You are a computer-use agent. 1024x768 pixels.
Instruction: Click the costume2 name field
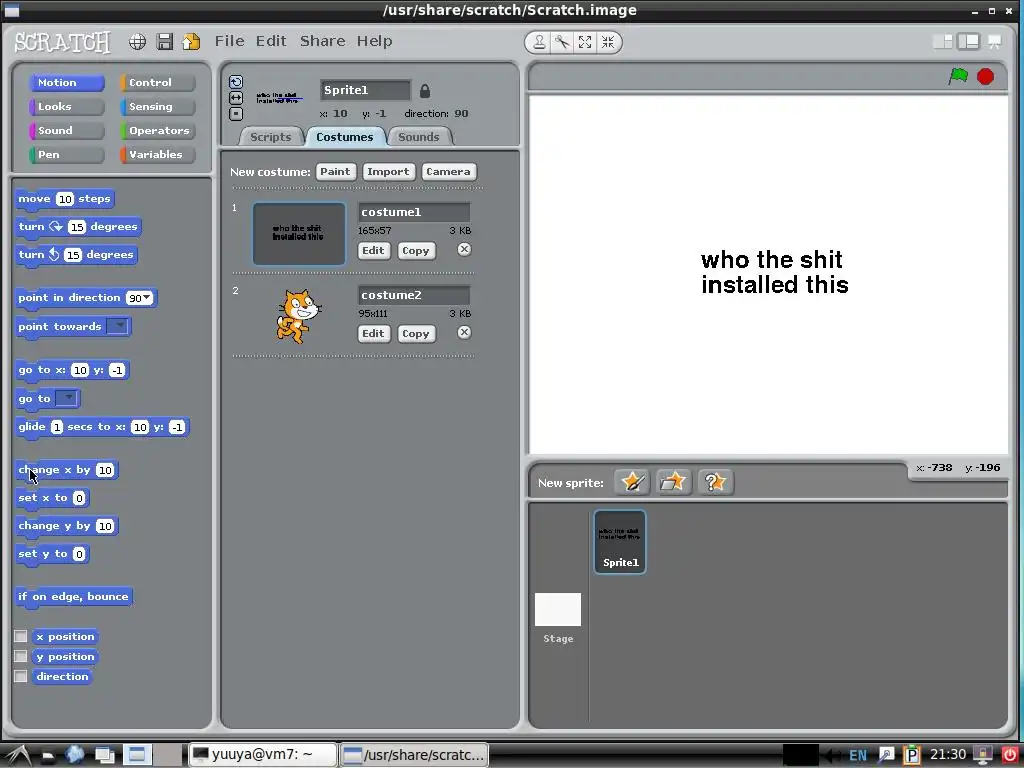pyautogui.click(x=414, y=295)
